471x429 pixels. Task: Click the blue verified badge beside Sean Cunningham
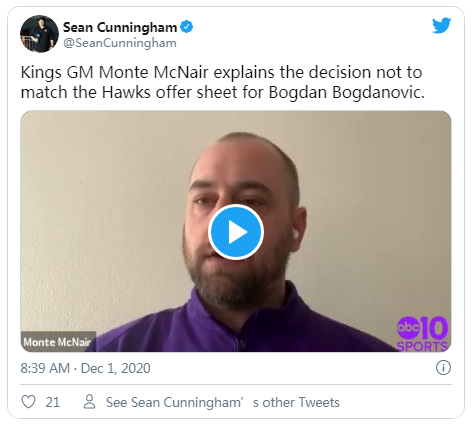pos(187,27)
